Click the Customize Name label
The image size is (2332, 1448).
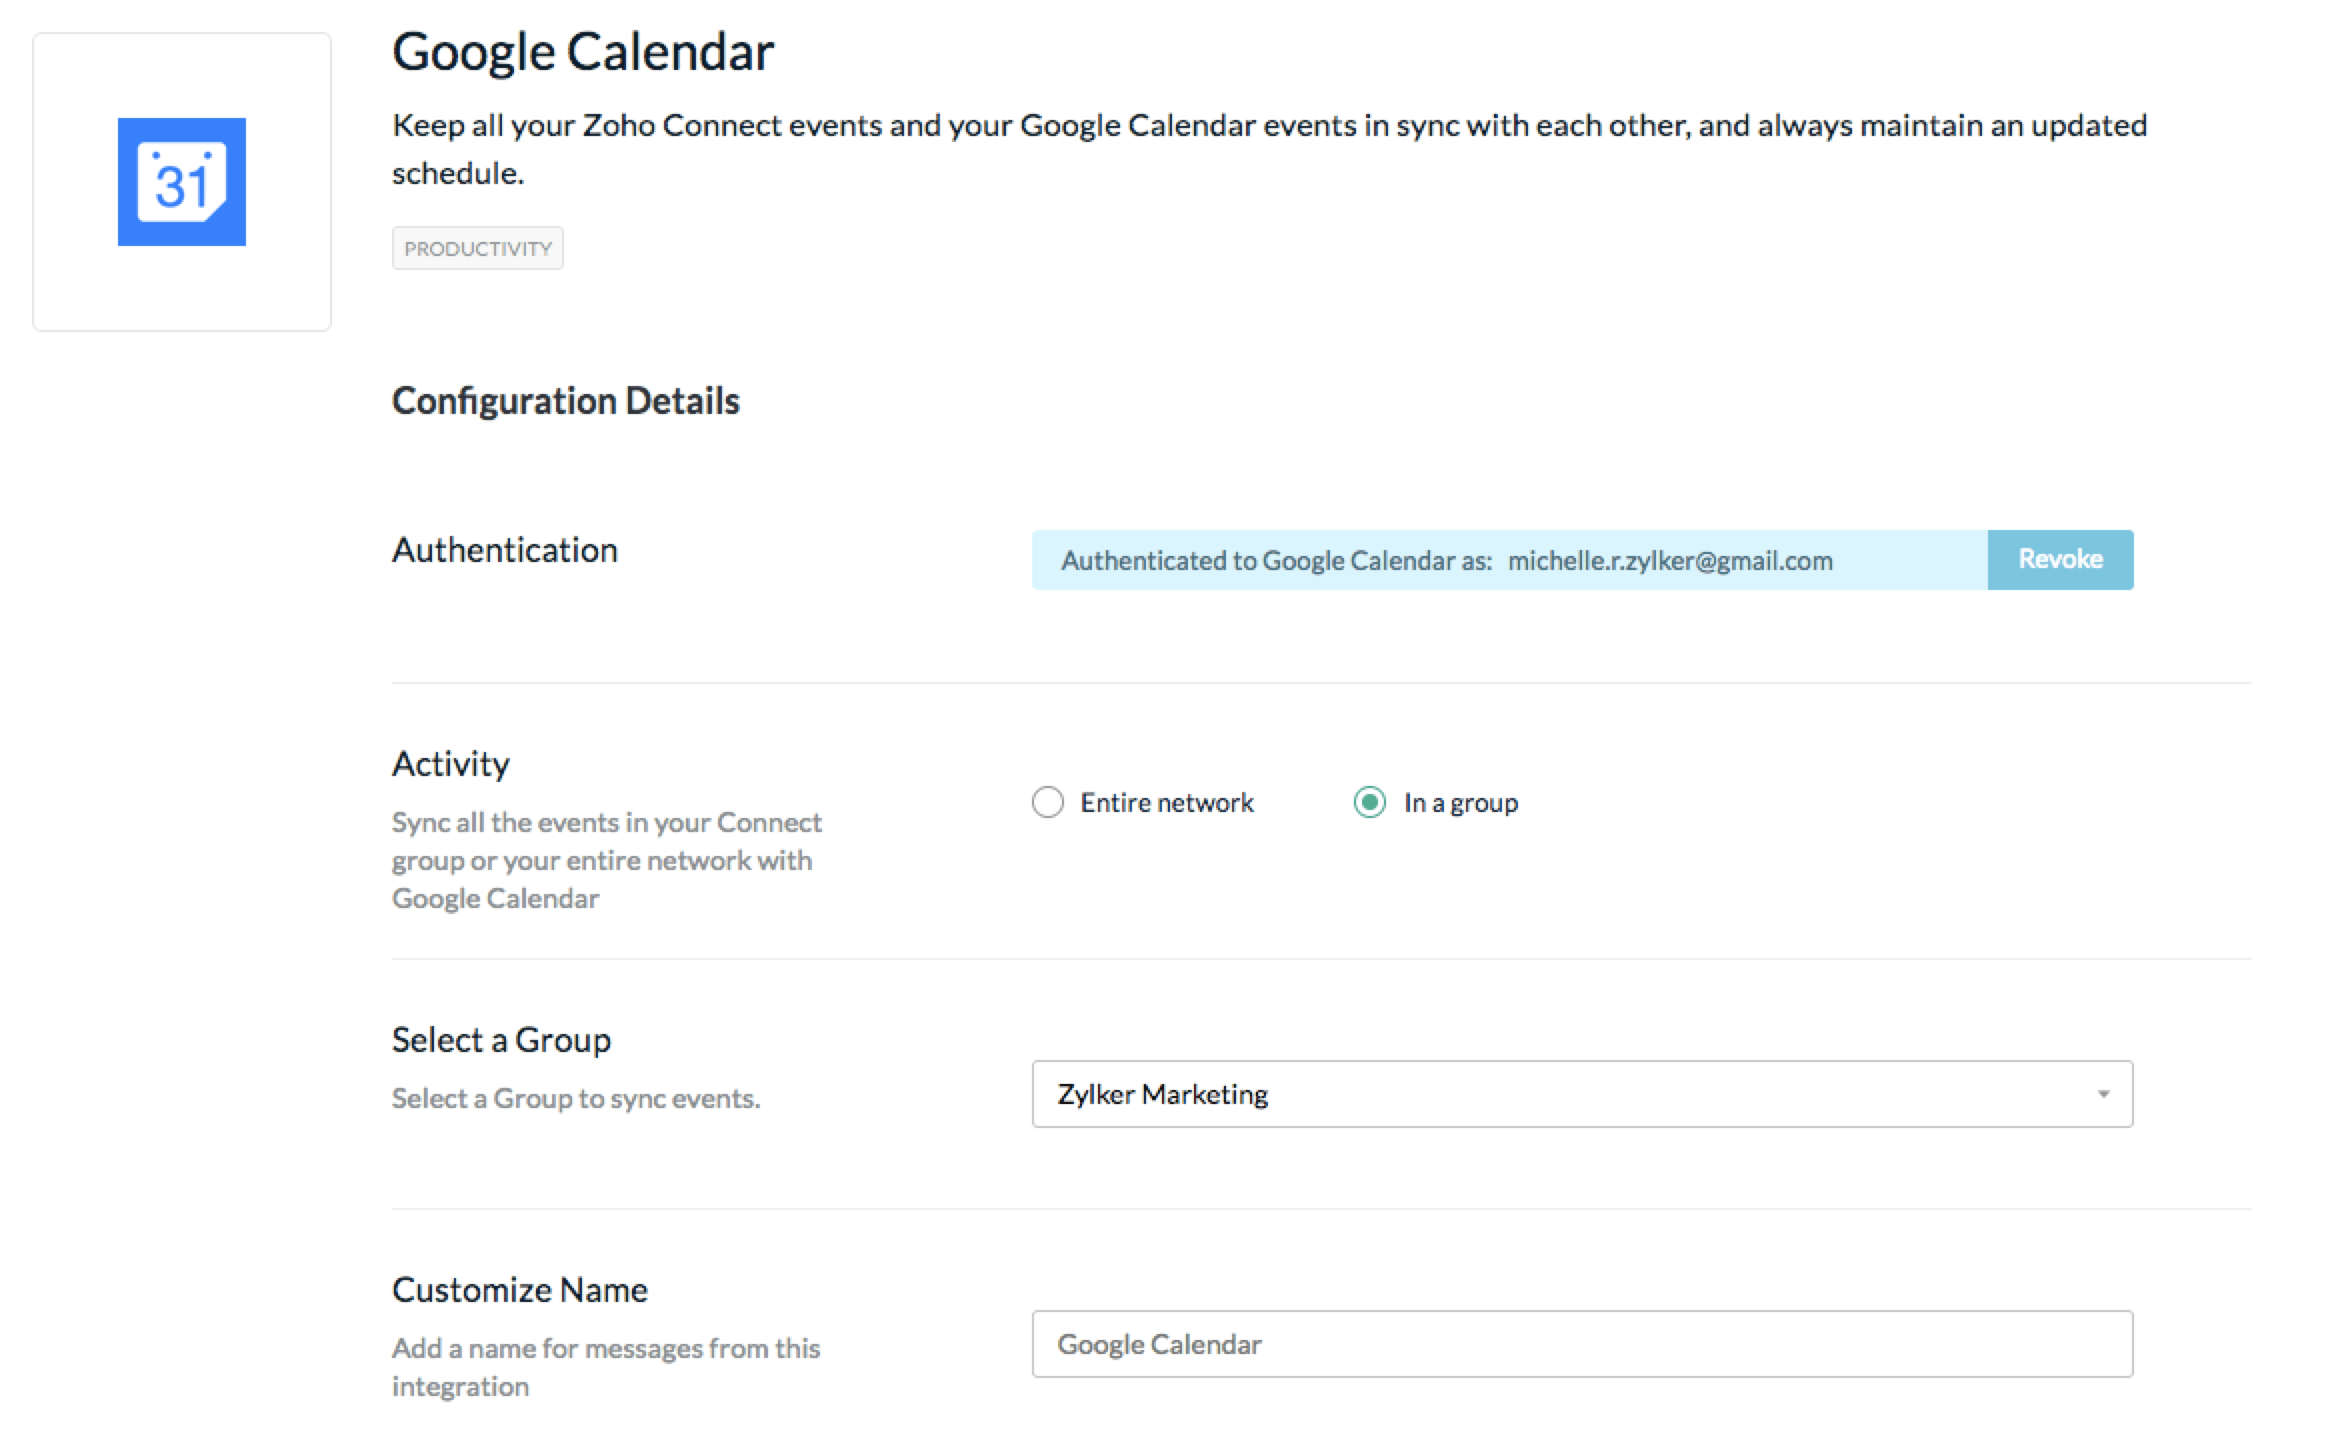519,1290
